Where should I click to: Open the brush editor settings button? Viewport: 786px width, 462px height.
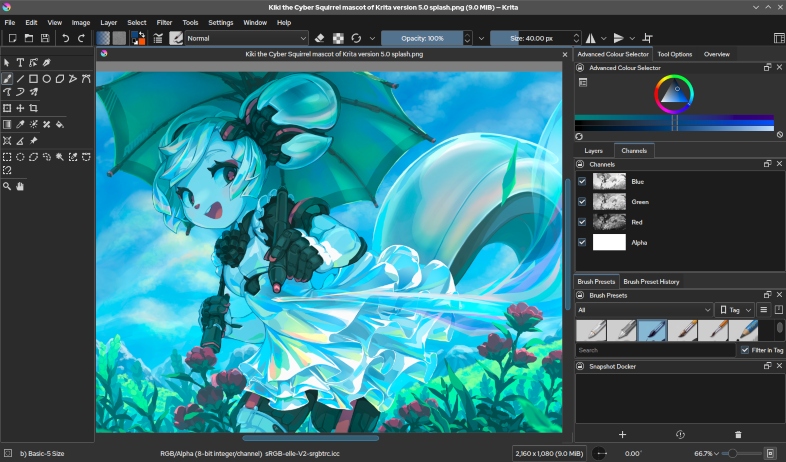pyautogui.click(x=158, y=38)
